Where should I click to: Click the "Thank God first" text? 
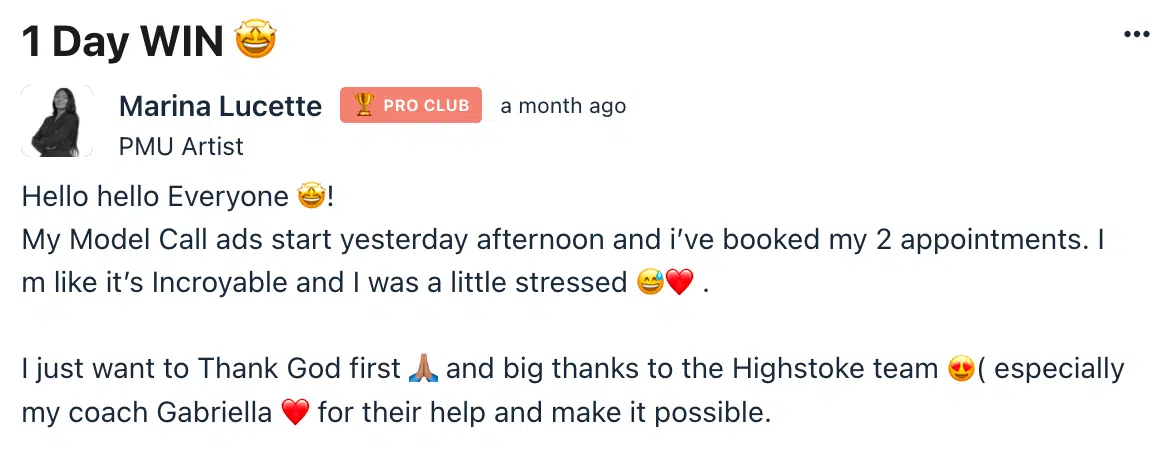click(299, 369)
